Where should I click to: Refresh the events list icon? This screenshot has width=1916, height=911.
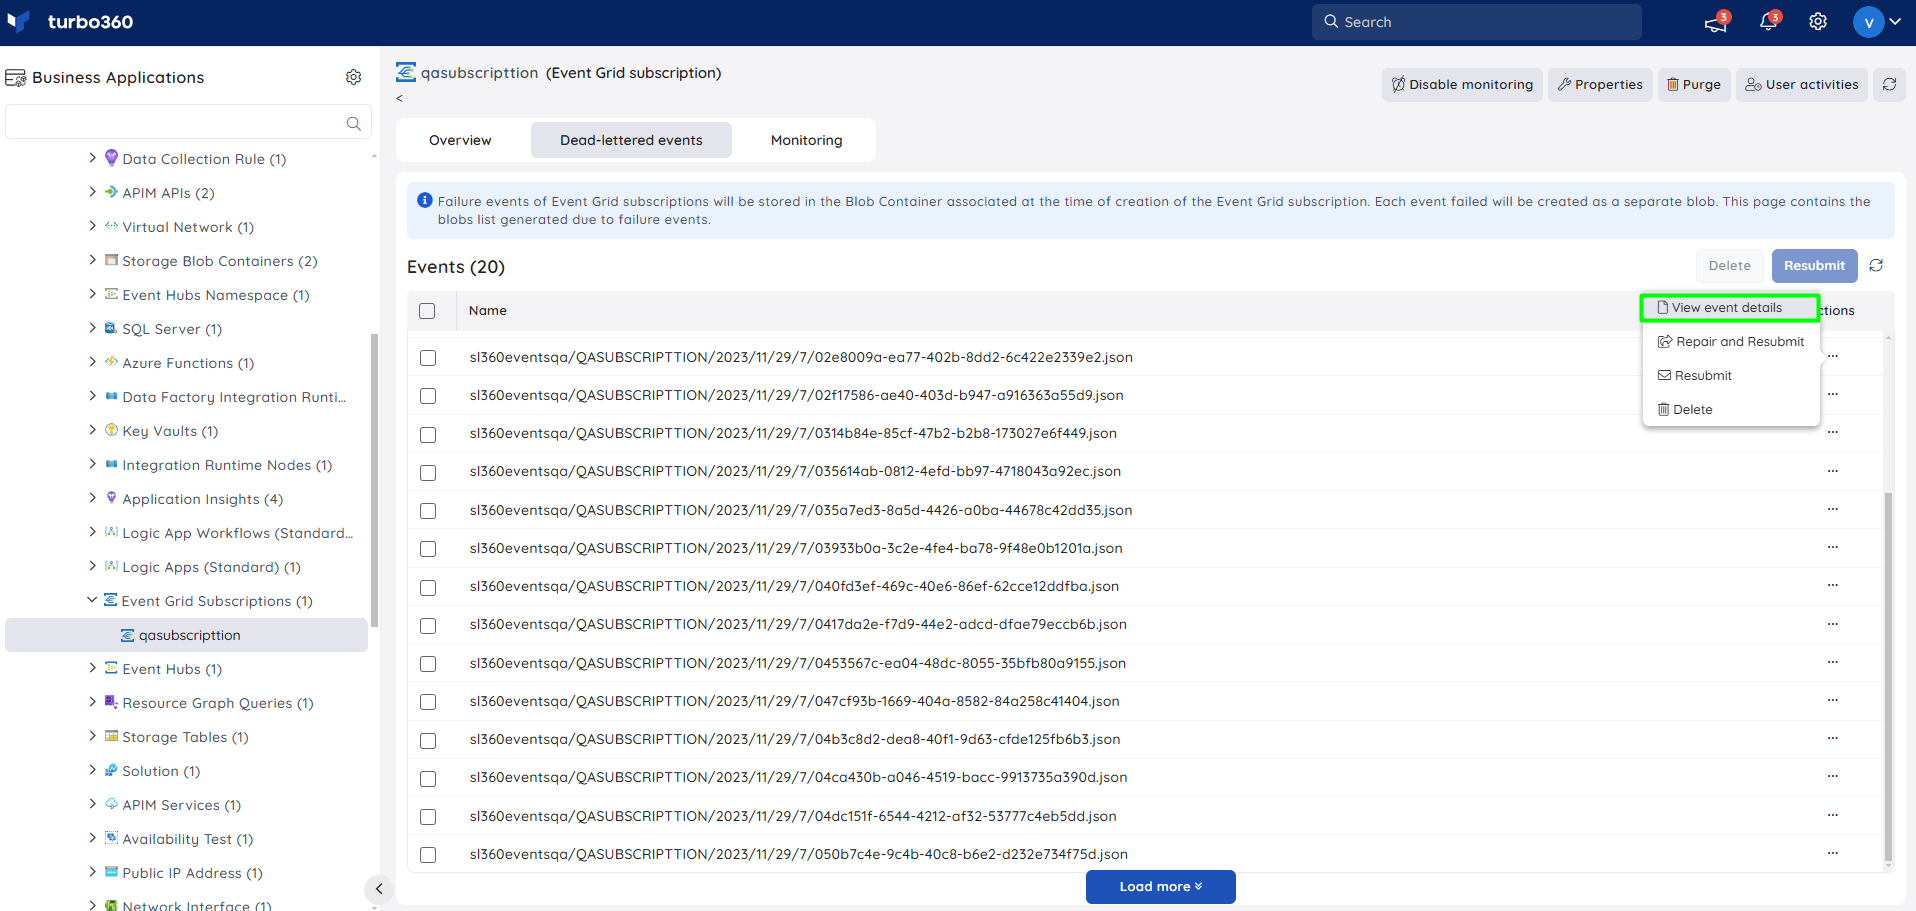[x=1876, y=266]
